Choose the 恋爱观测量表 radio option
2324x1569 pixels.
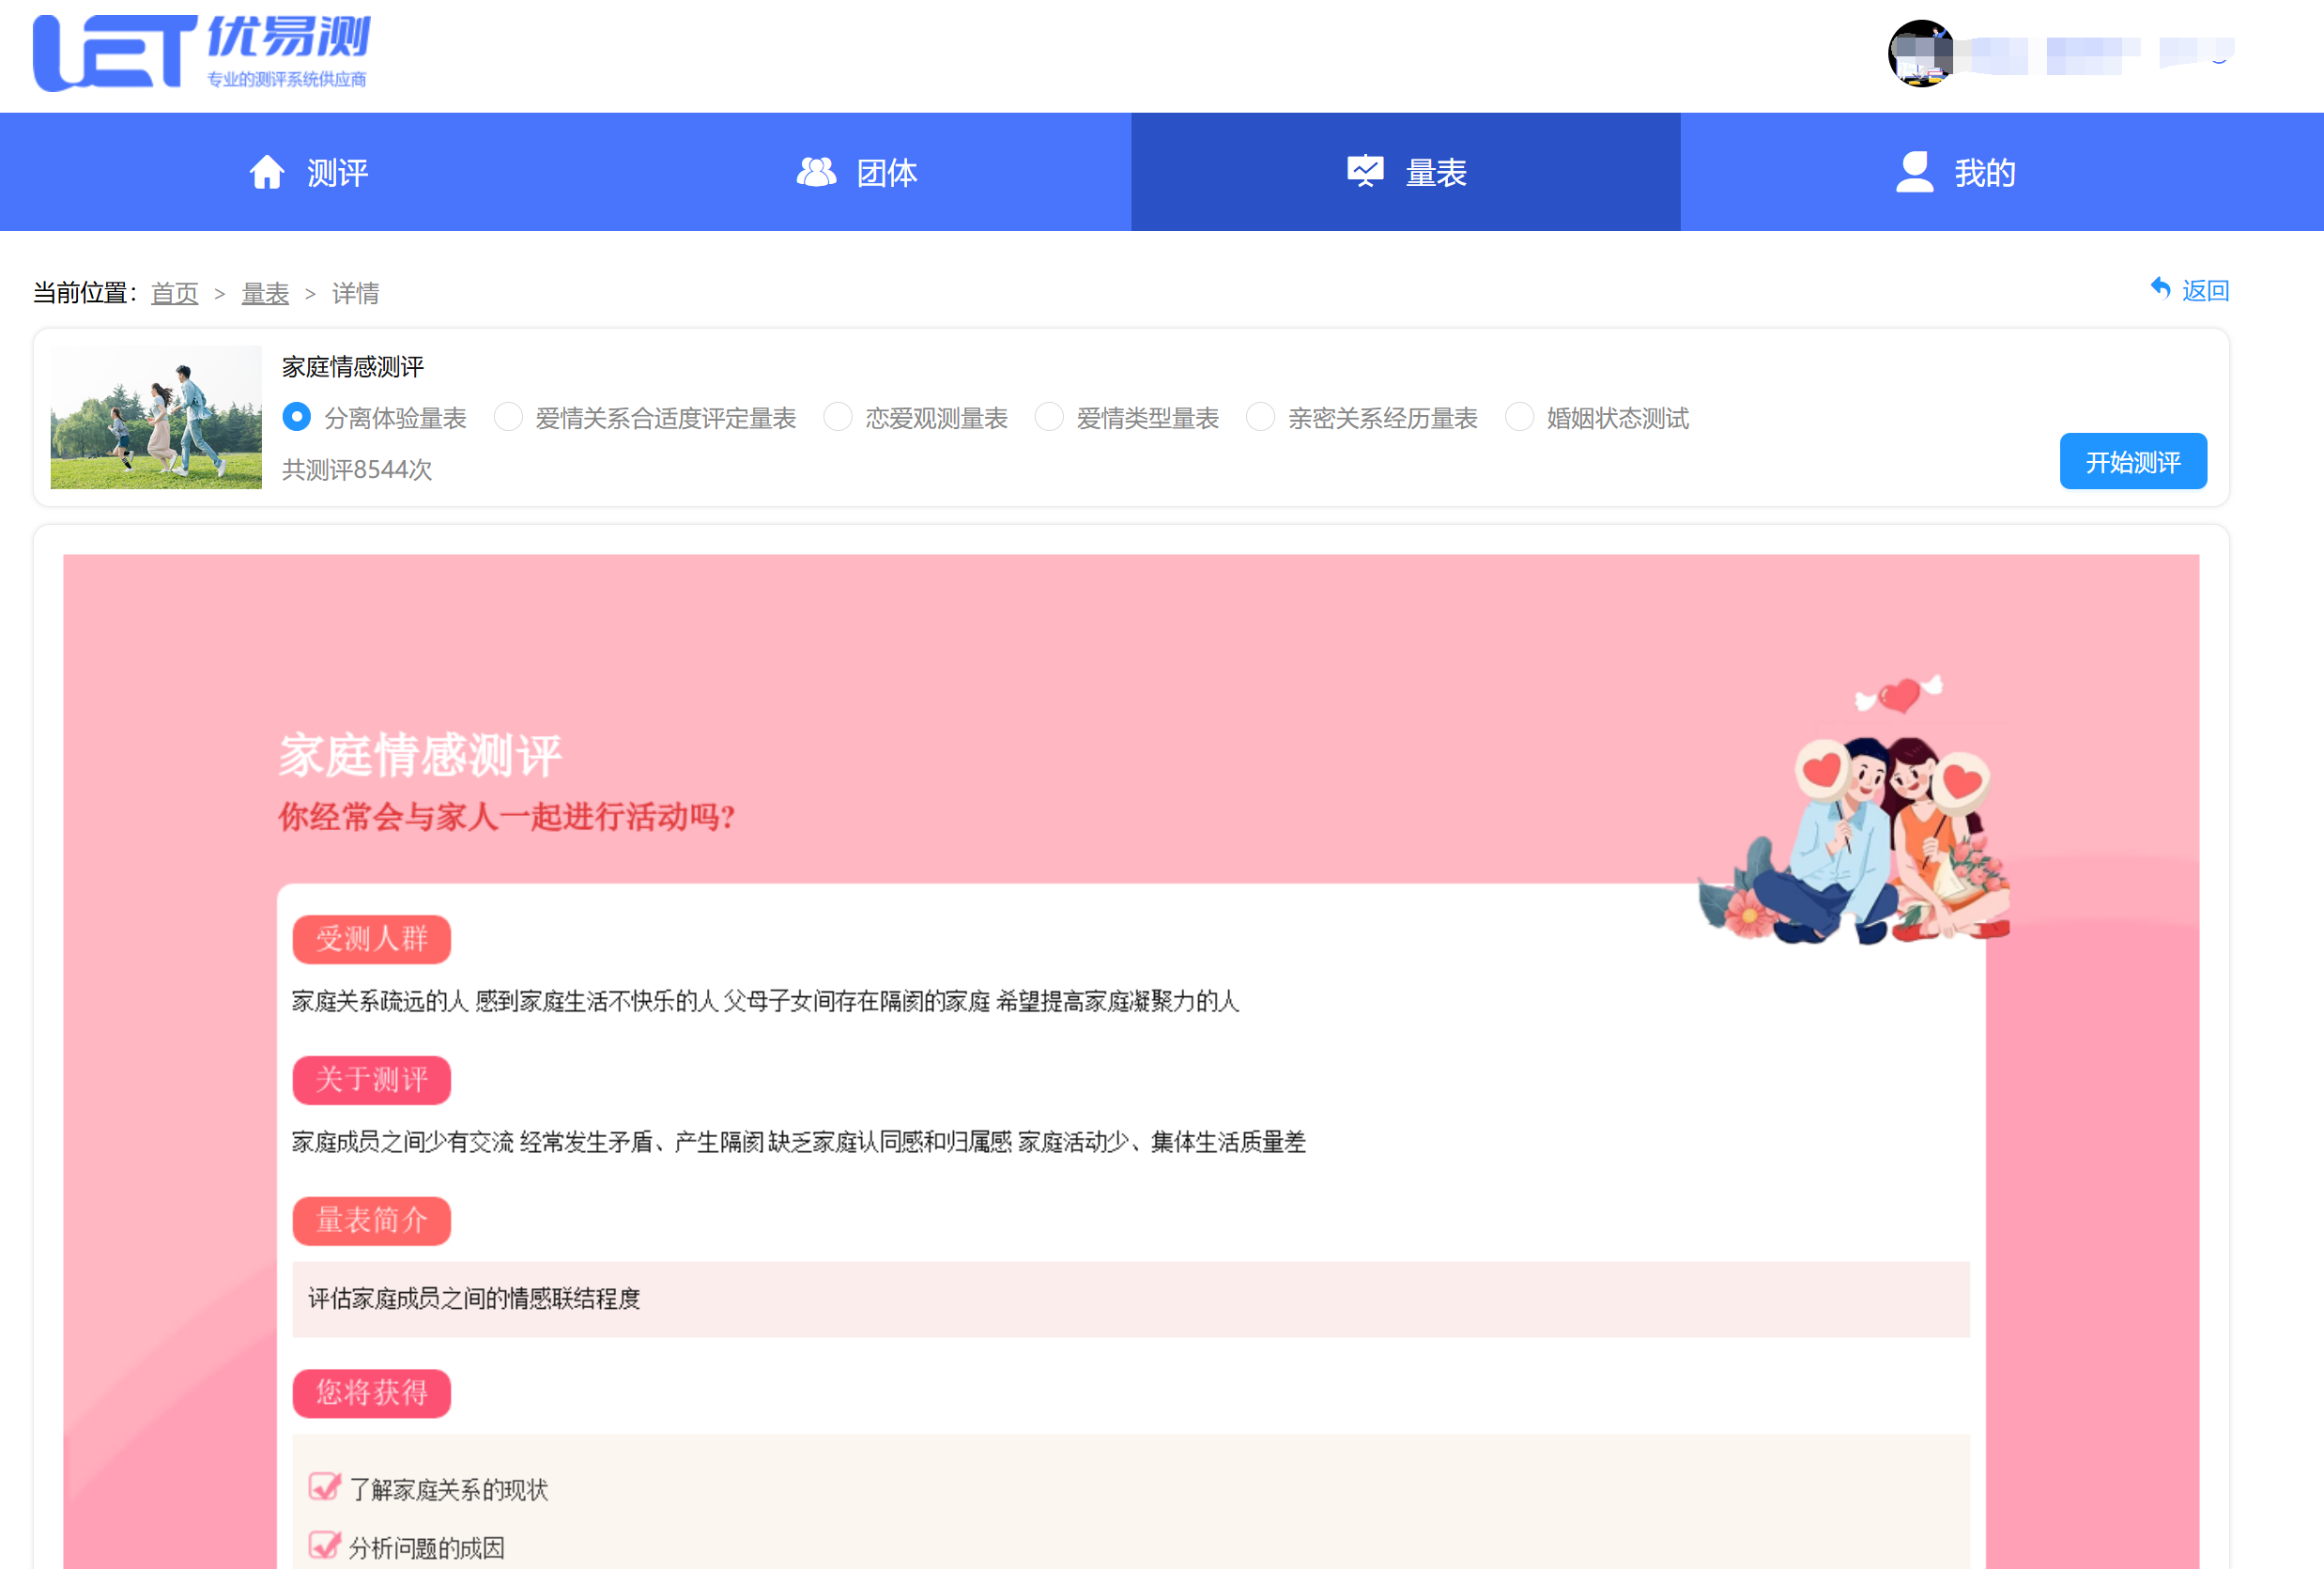pos(838,417)
